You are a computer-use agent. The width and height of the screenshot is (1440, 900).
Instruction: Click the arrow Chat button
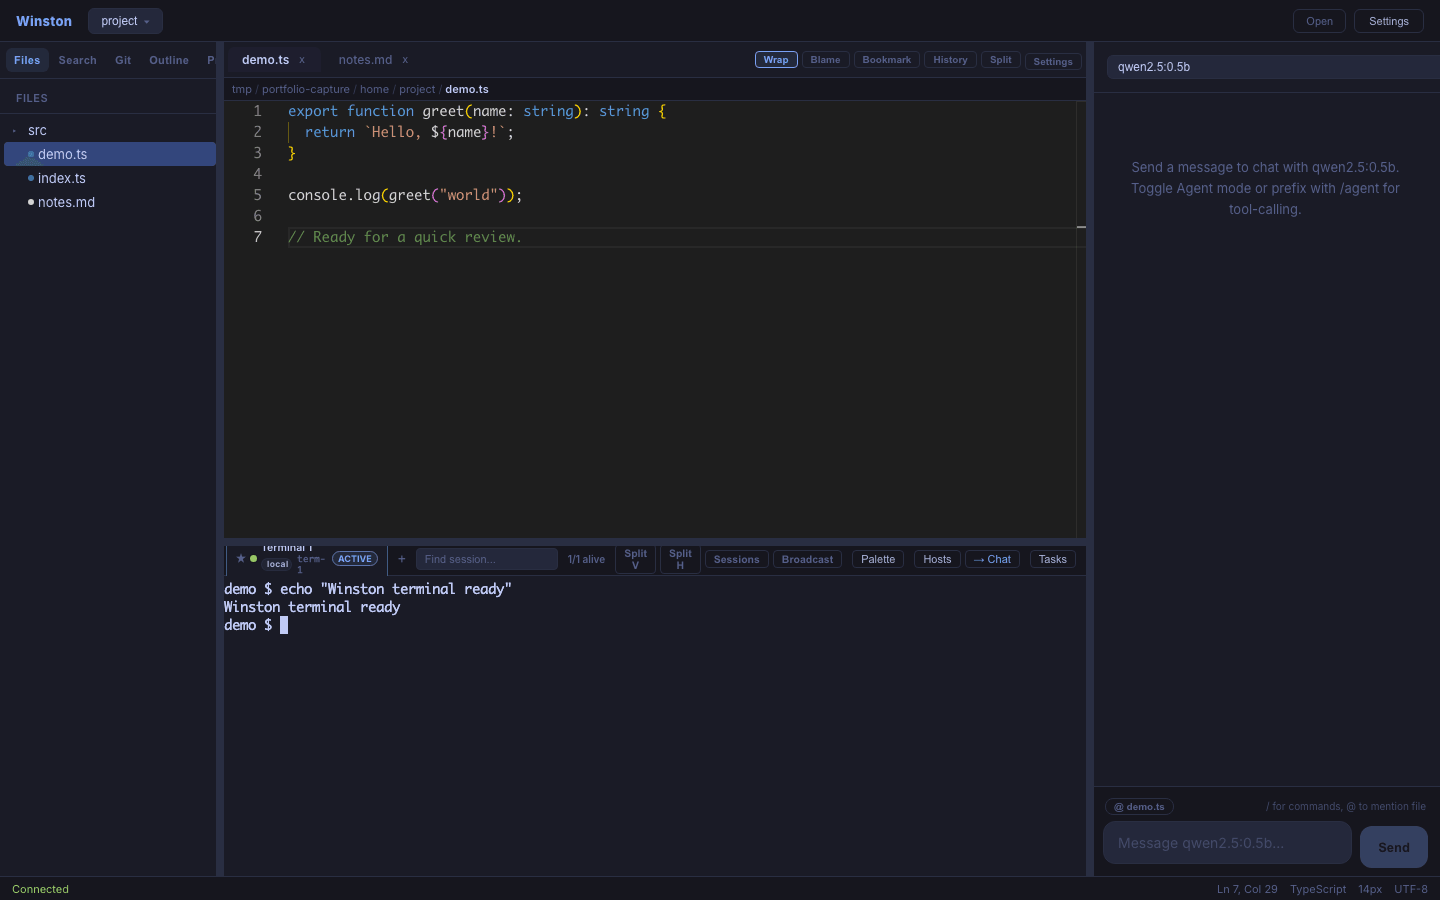pyautogui.click(x=992, y=559)
